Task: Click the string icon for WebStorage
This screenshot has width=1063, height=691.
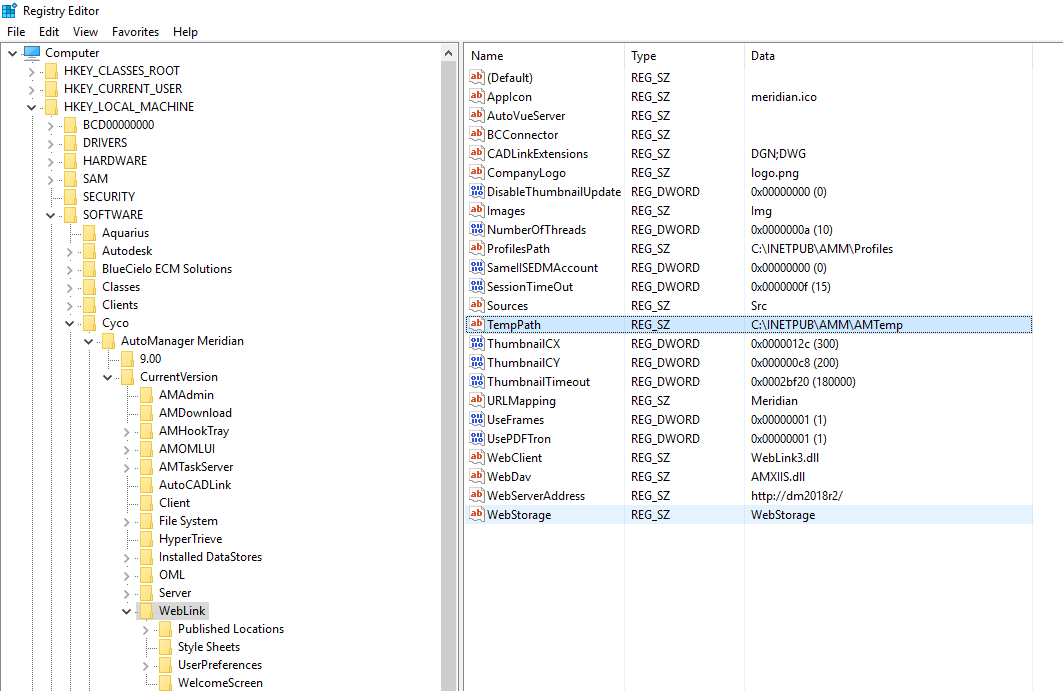Action: tap(477, 514)
